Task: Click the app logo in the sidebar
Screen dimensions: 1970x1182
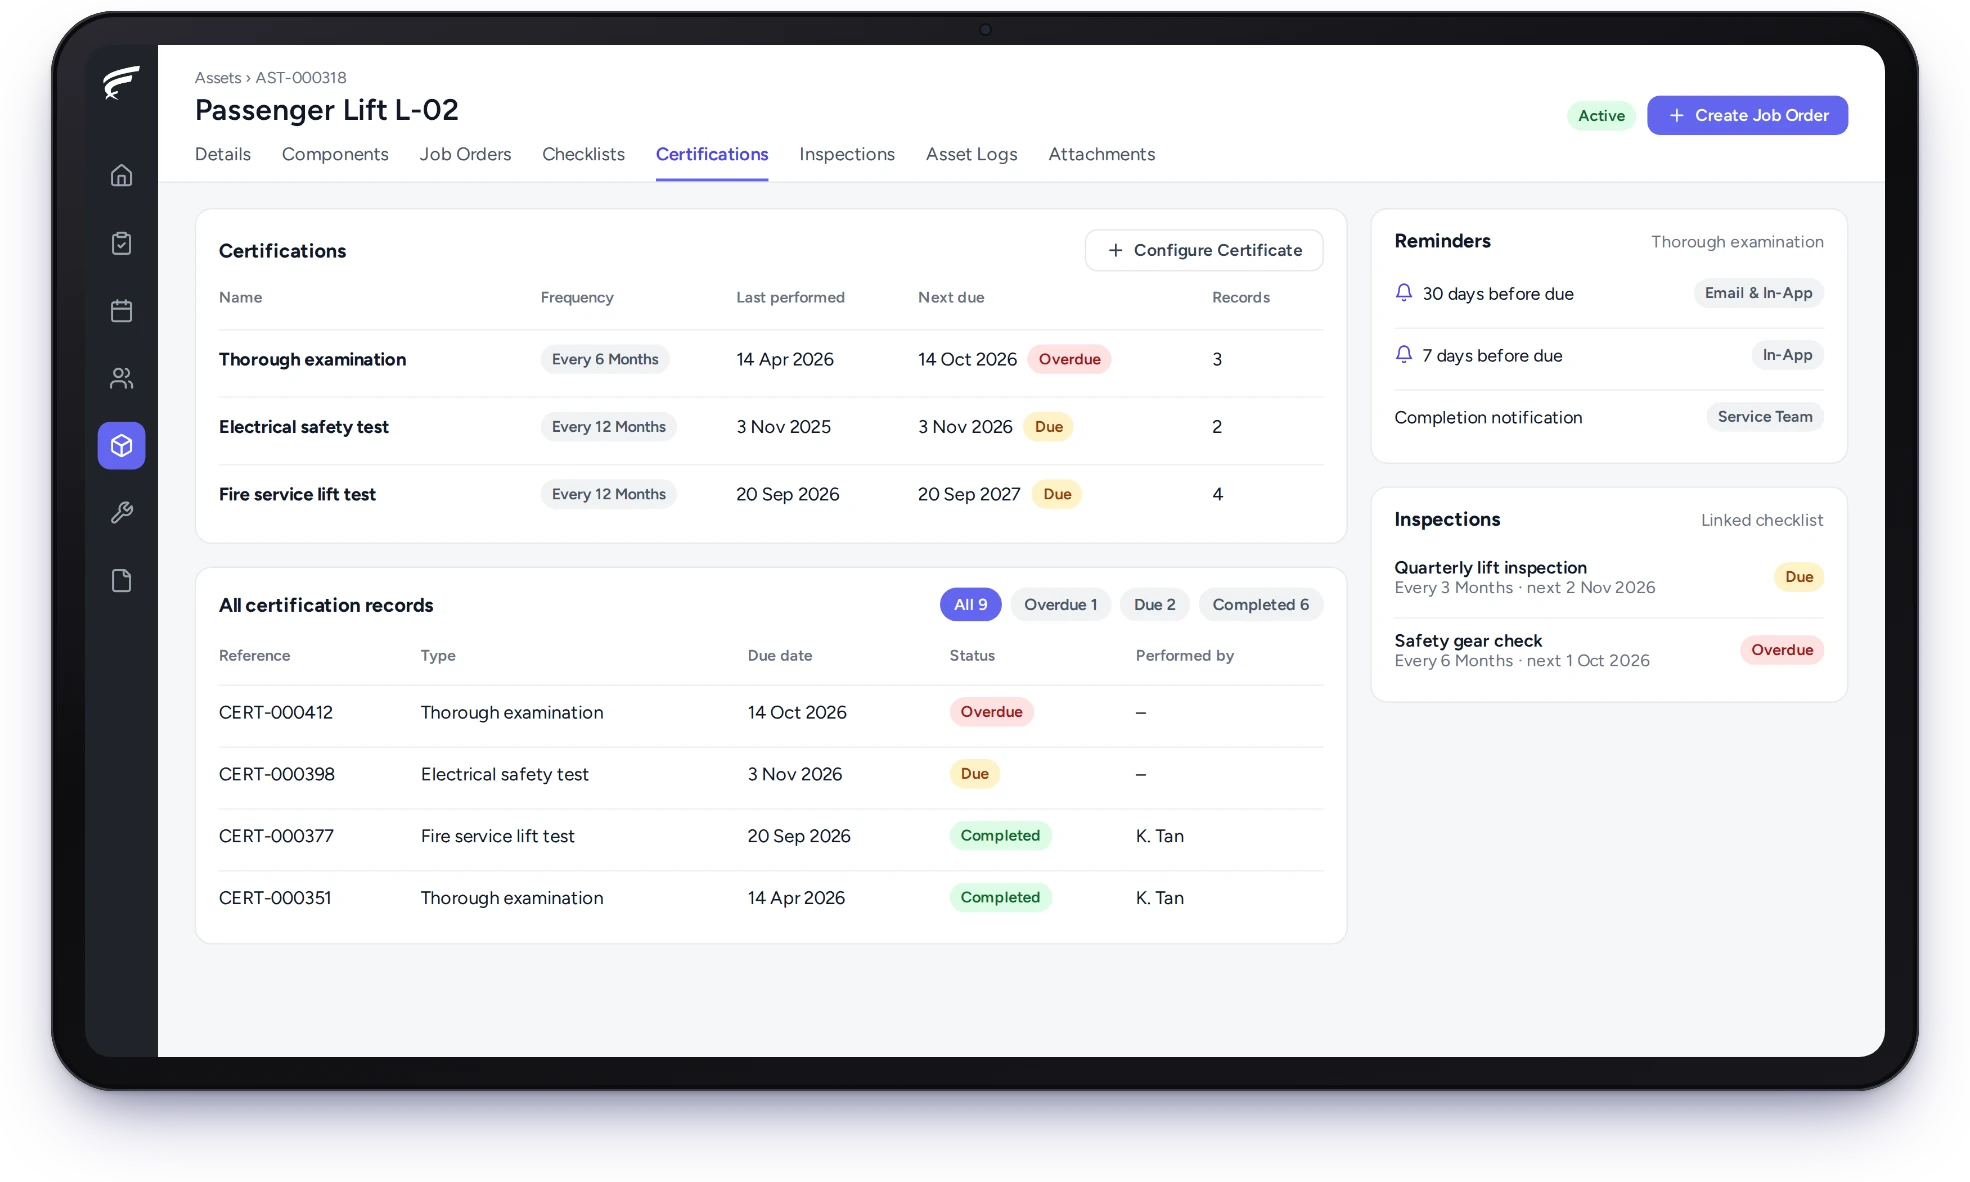Action: (121, 83)
